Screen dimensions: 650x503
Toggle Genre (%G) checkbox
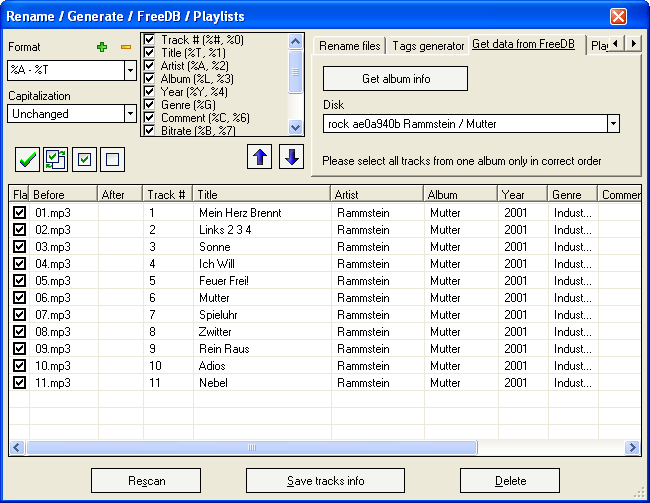click(x=149, y=104)
